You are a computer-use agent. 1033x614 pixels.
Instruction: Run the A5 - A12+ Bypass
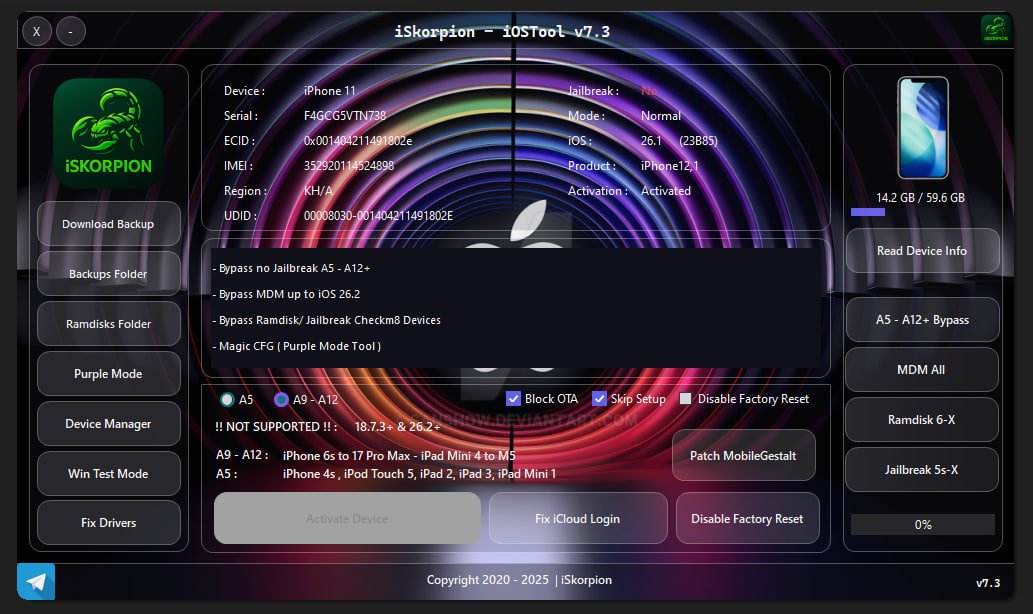click(922, 320)
